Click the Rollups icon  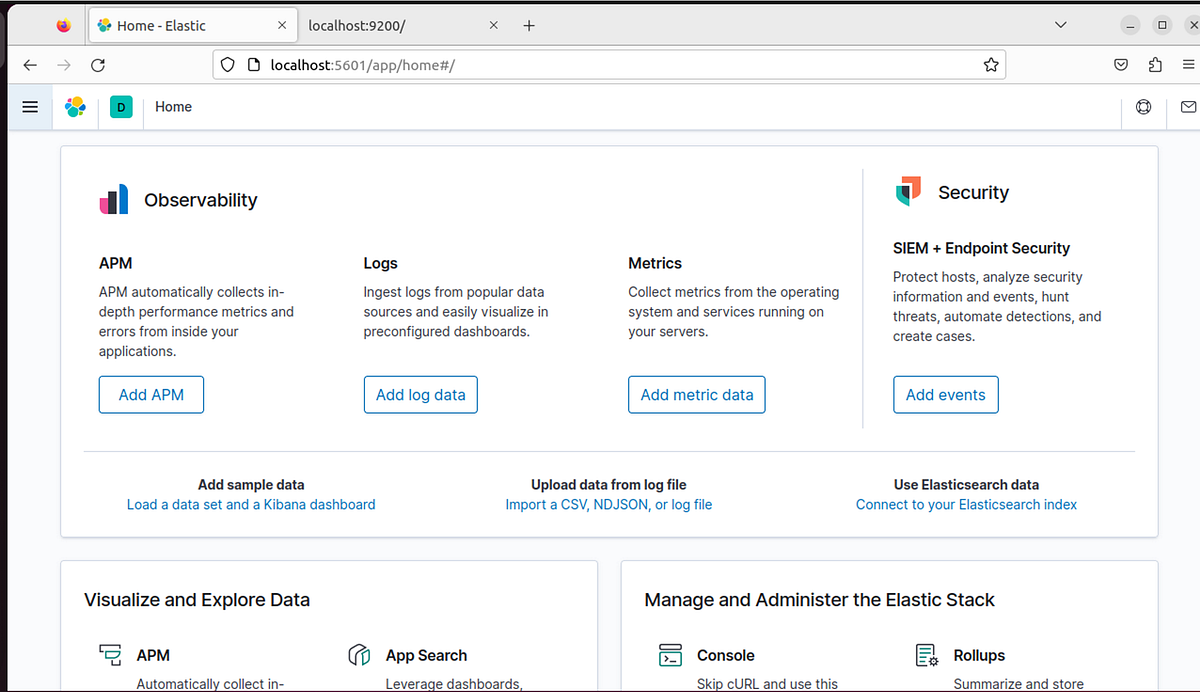tap(925, 655)
